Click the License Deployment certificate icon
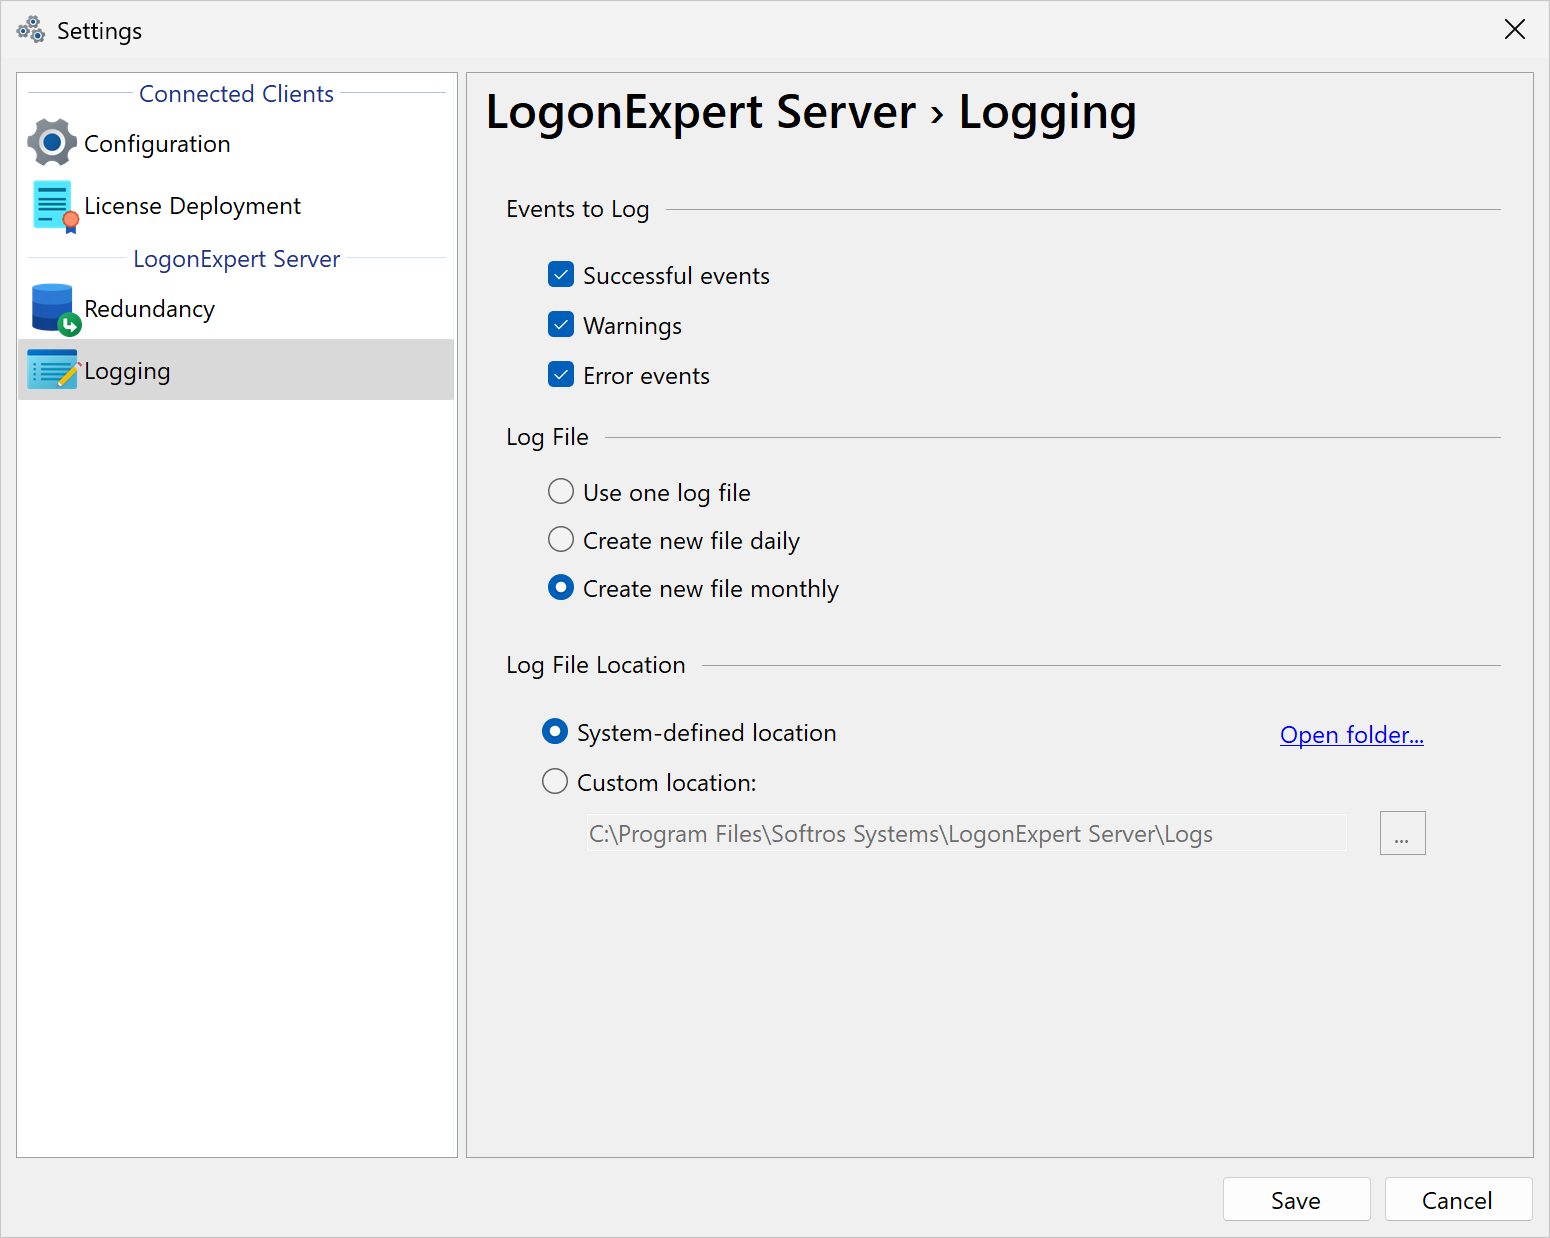1550x1238 pixels. click(54, 206)
